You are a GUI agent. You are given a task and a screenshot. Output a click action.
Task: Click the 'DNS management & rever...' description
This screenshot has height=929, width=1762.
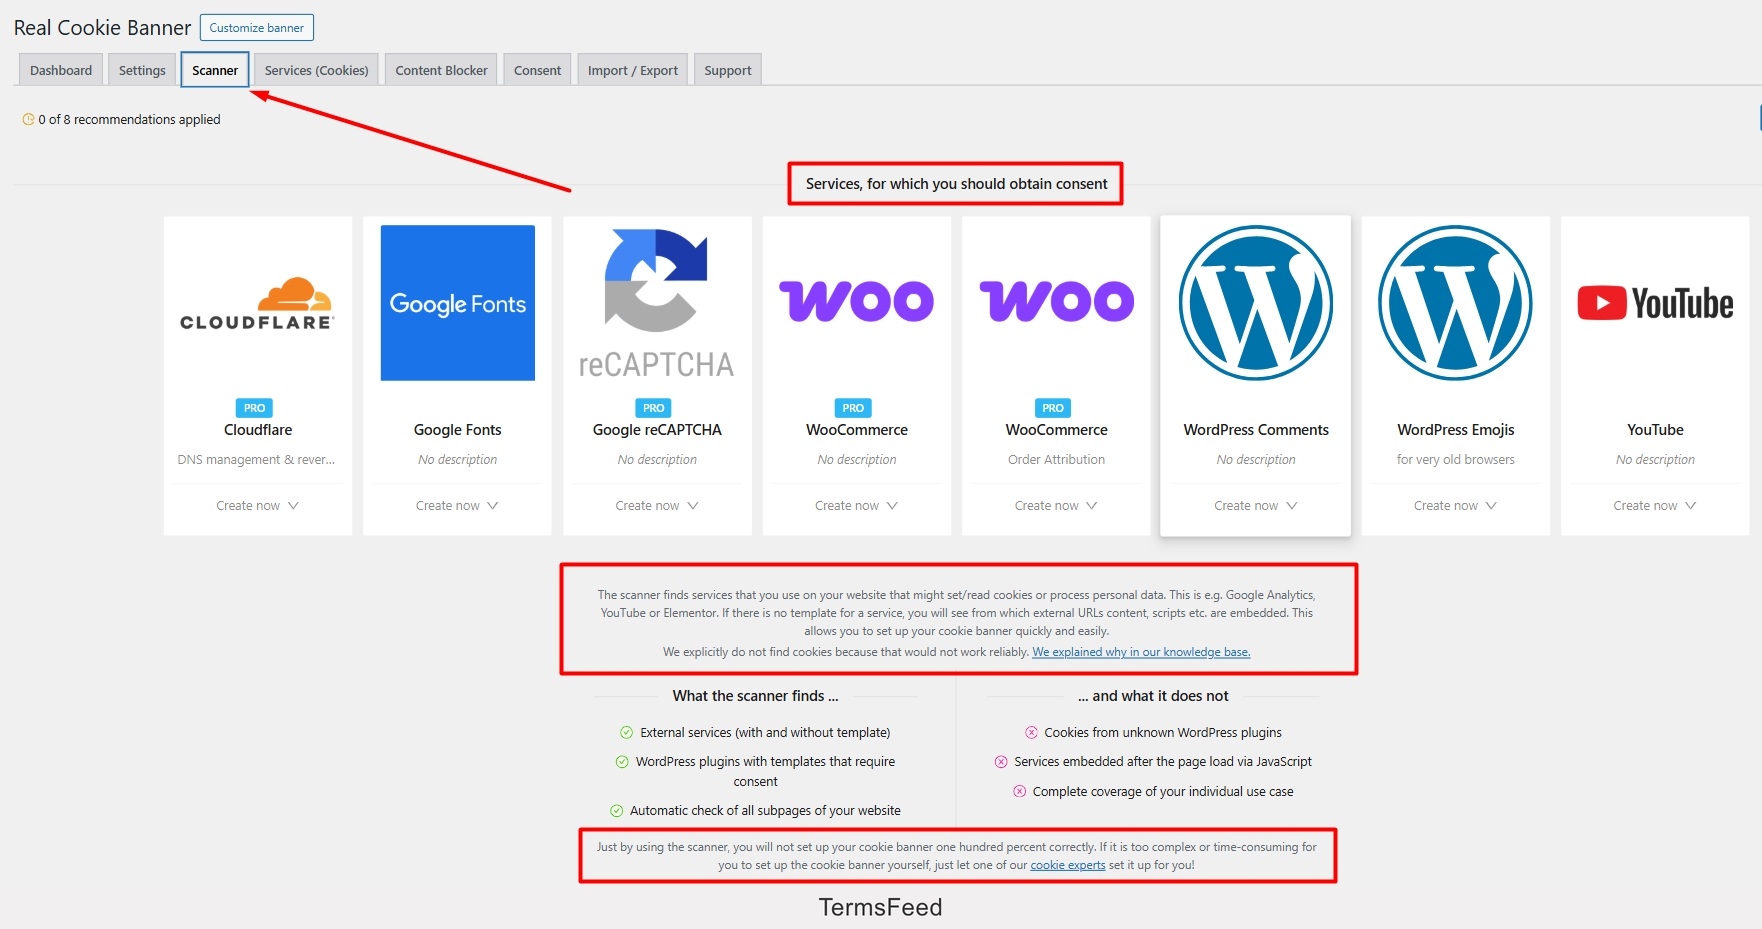[x=256, y=460]
